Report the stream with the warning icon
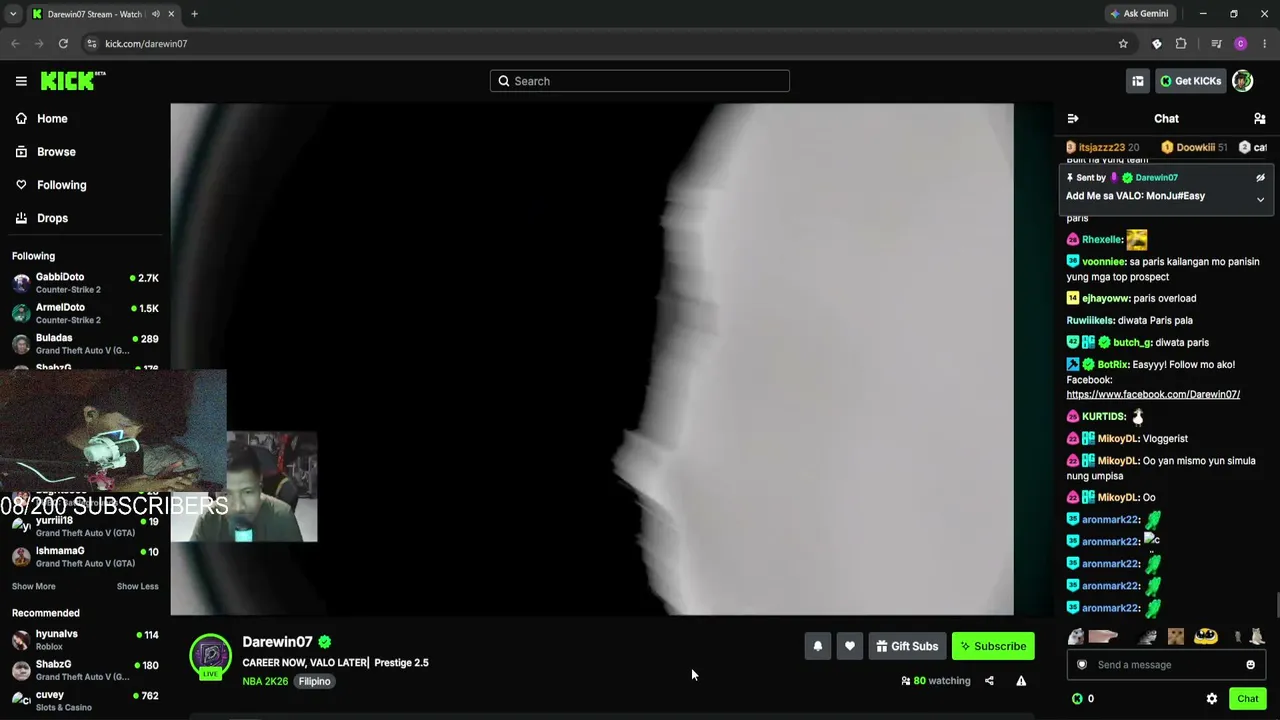This screenshot has height=720, width=1280. point(1021,681)
